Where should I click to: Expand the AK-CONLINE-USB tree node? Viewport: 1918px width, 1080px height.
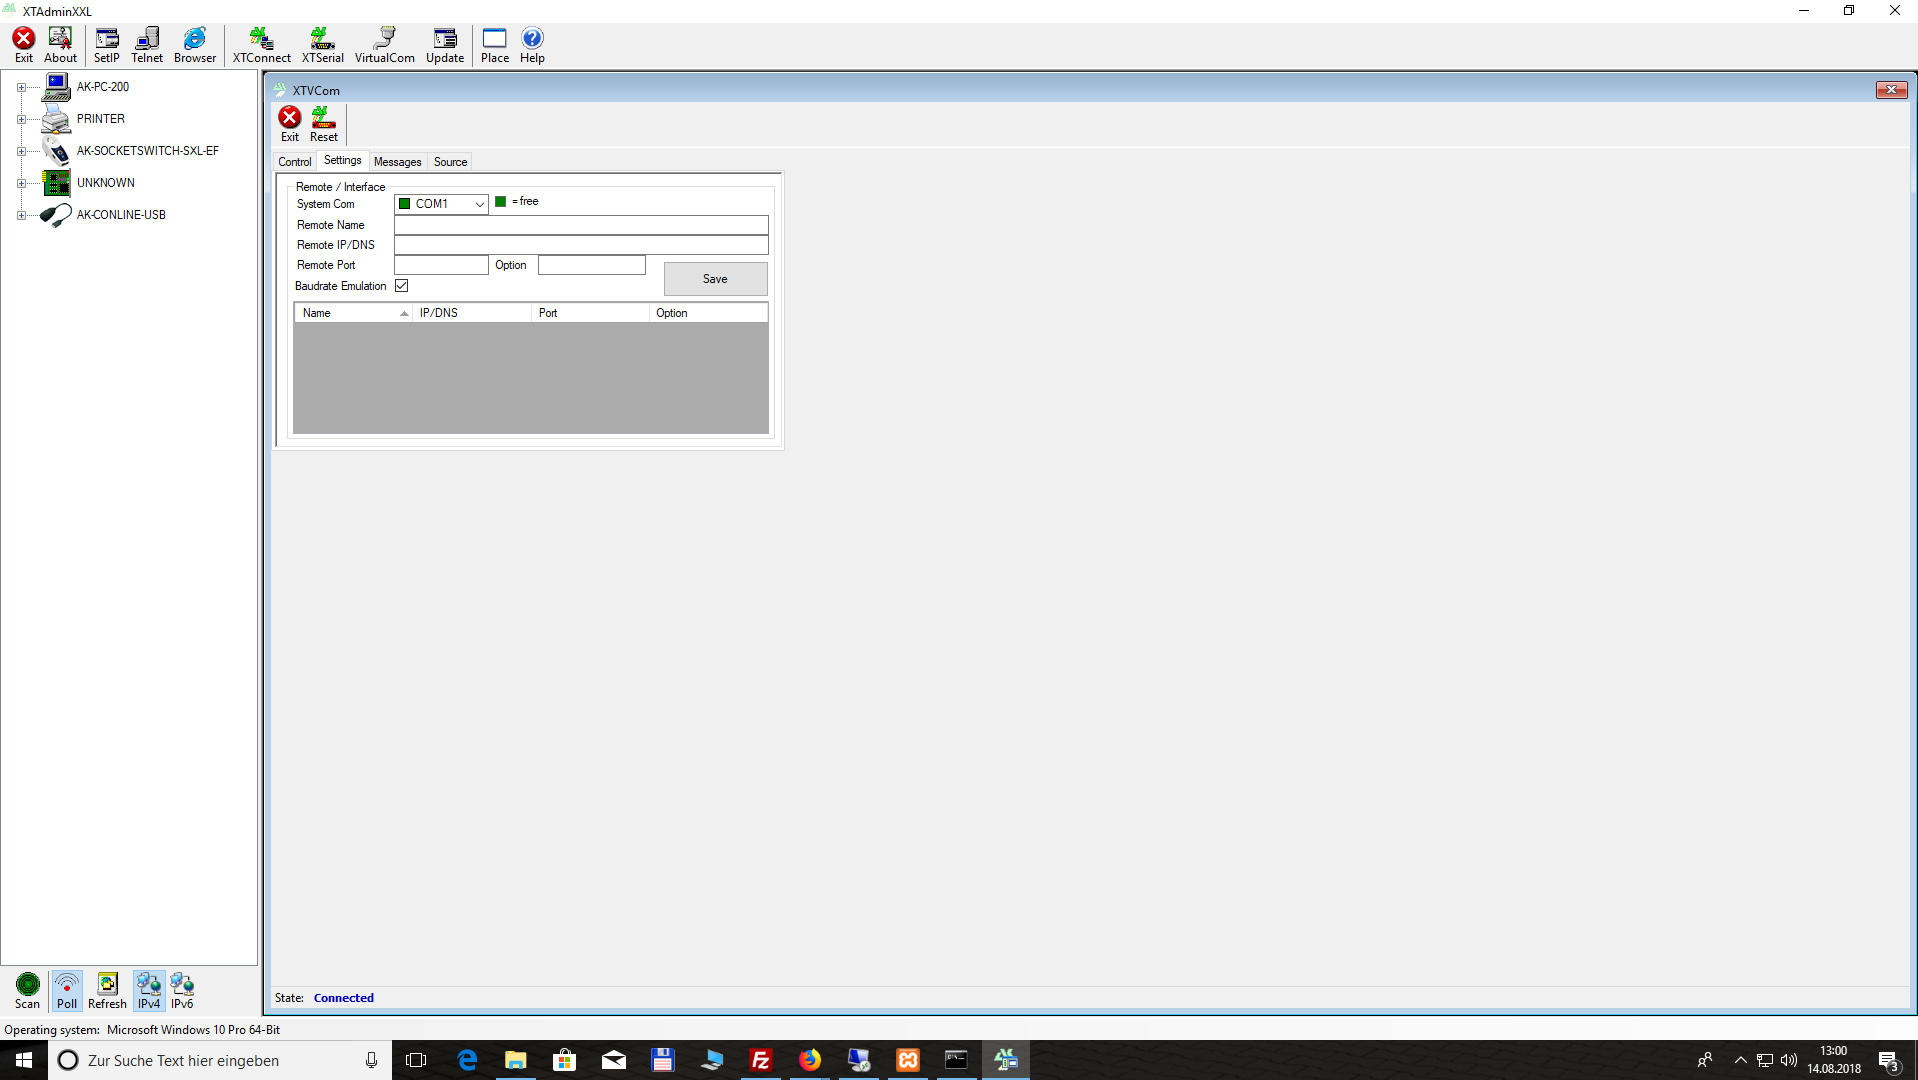21,216
